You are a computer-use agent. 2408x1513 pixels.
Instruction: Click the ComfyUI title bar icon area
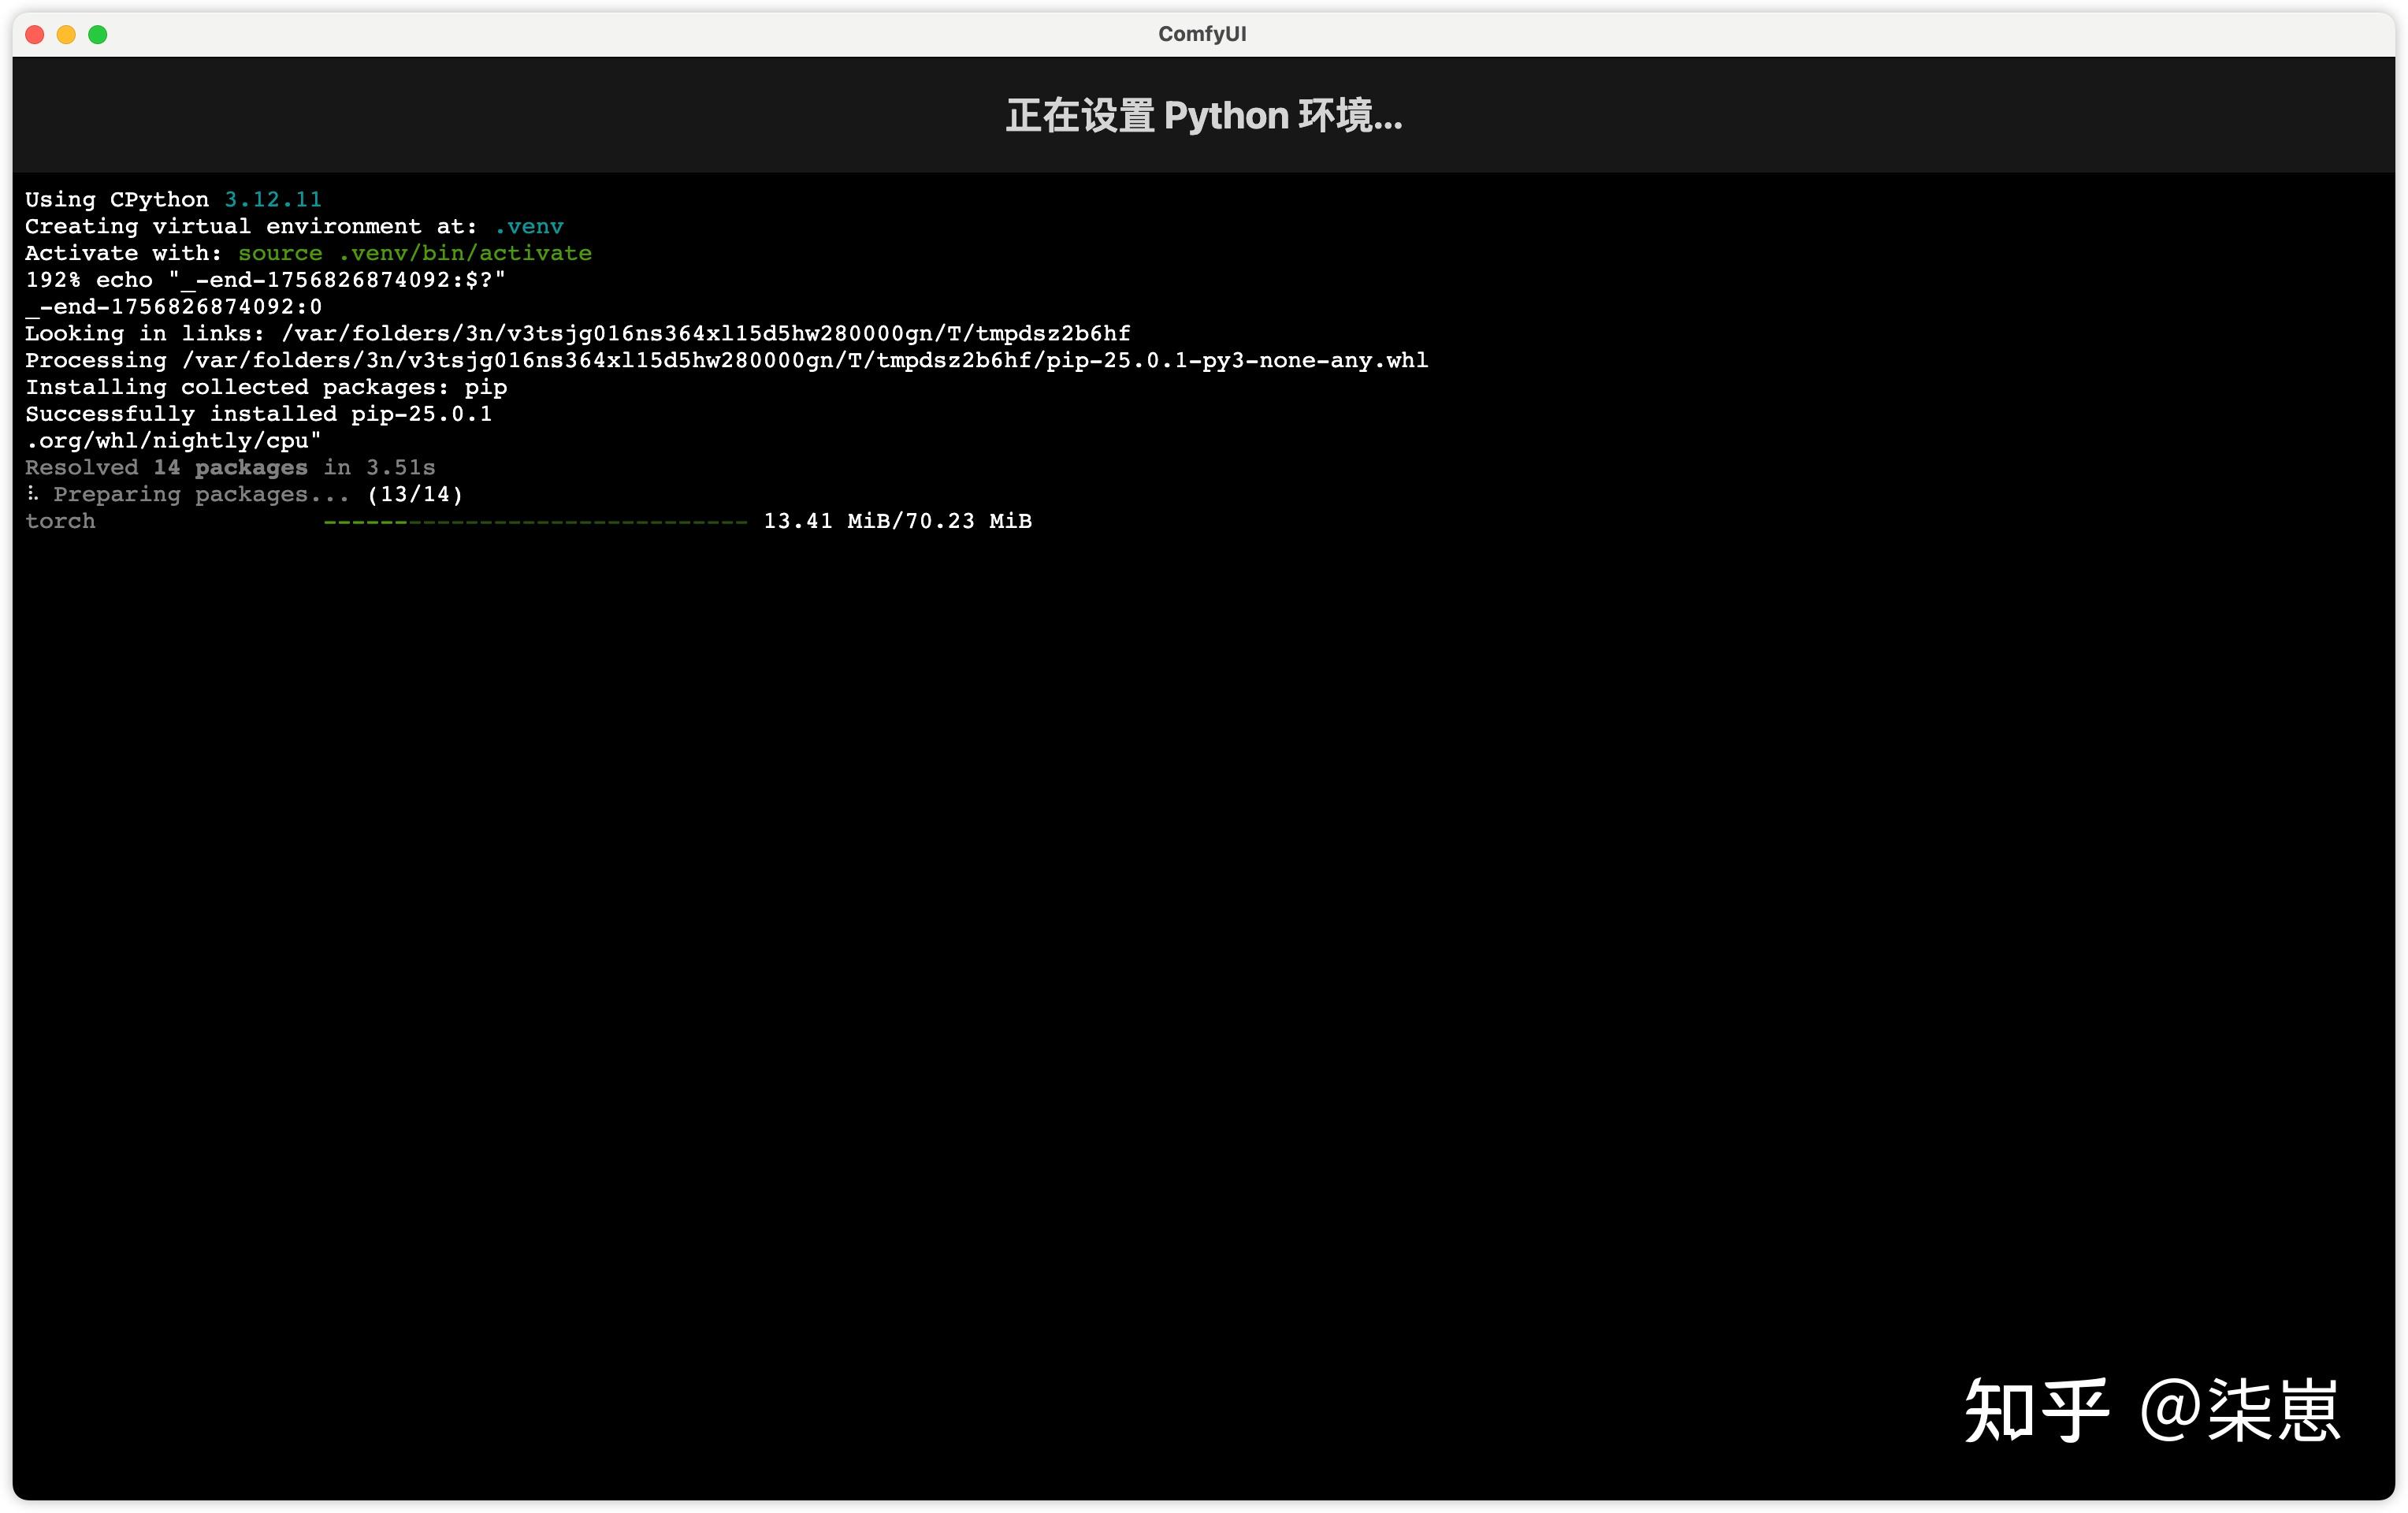[x=1204, y=33]
